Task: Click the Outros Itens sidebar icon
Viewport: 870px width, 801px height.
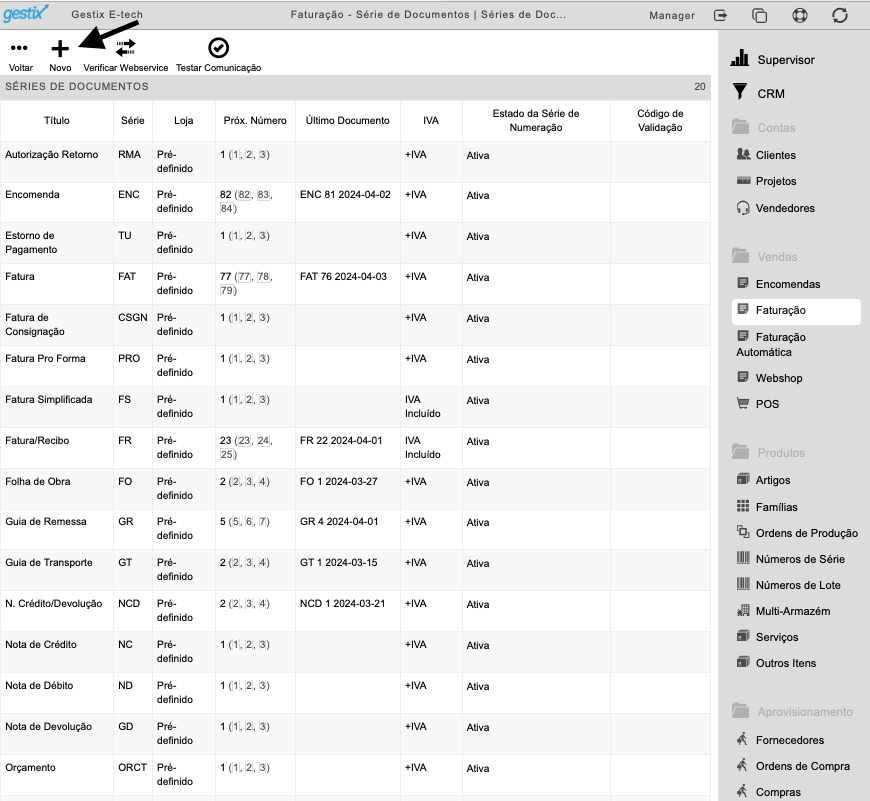Action: point(743,662)
